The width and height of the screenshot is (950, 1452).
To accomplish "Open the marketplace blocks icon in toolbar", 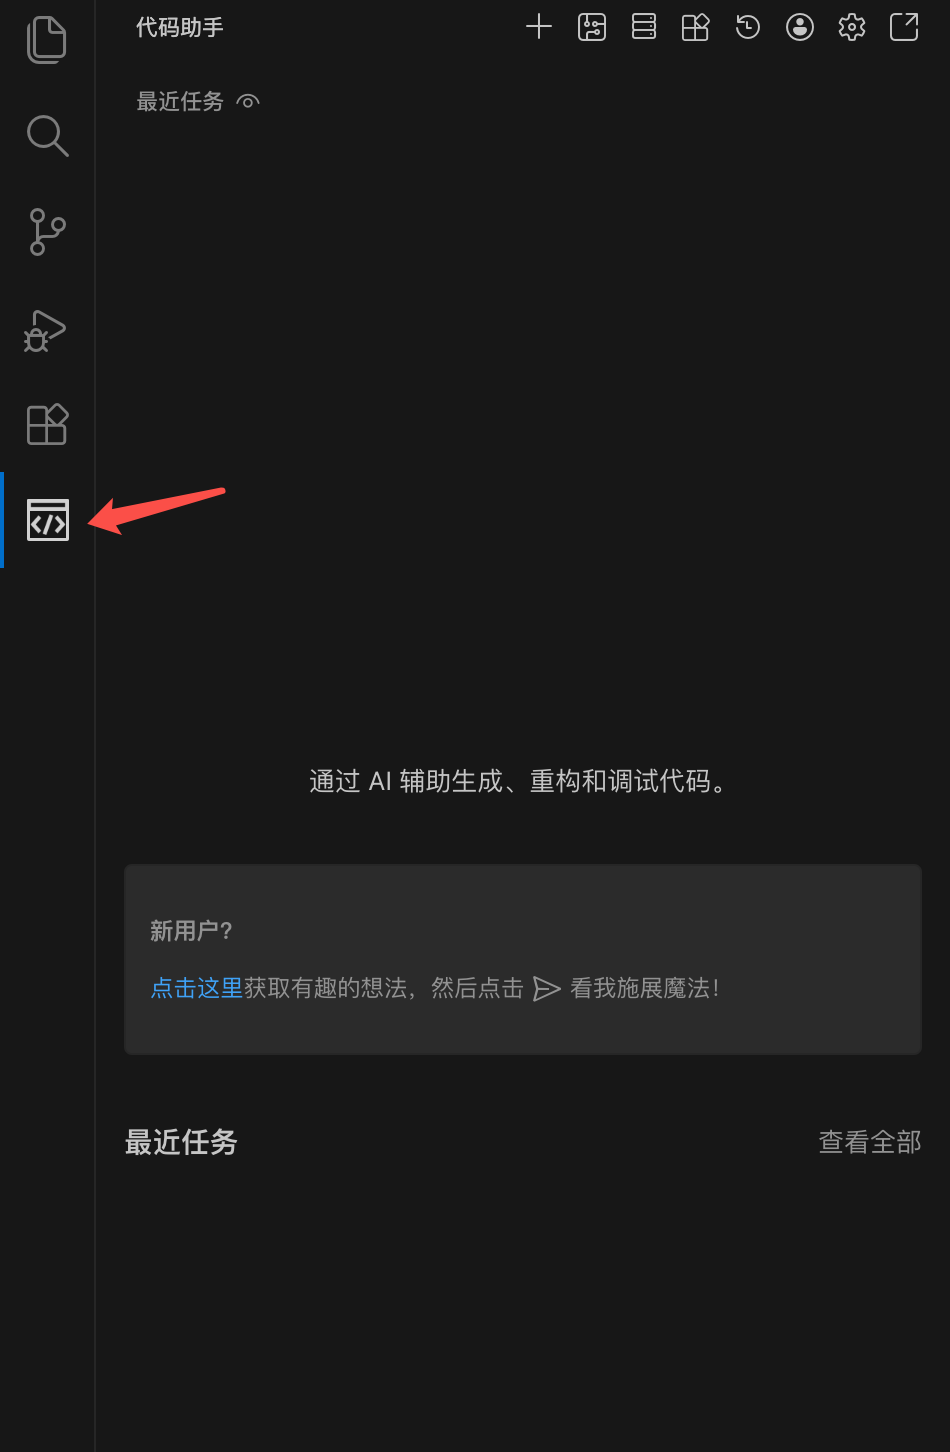I will (x=696, y=27).
